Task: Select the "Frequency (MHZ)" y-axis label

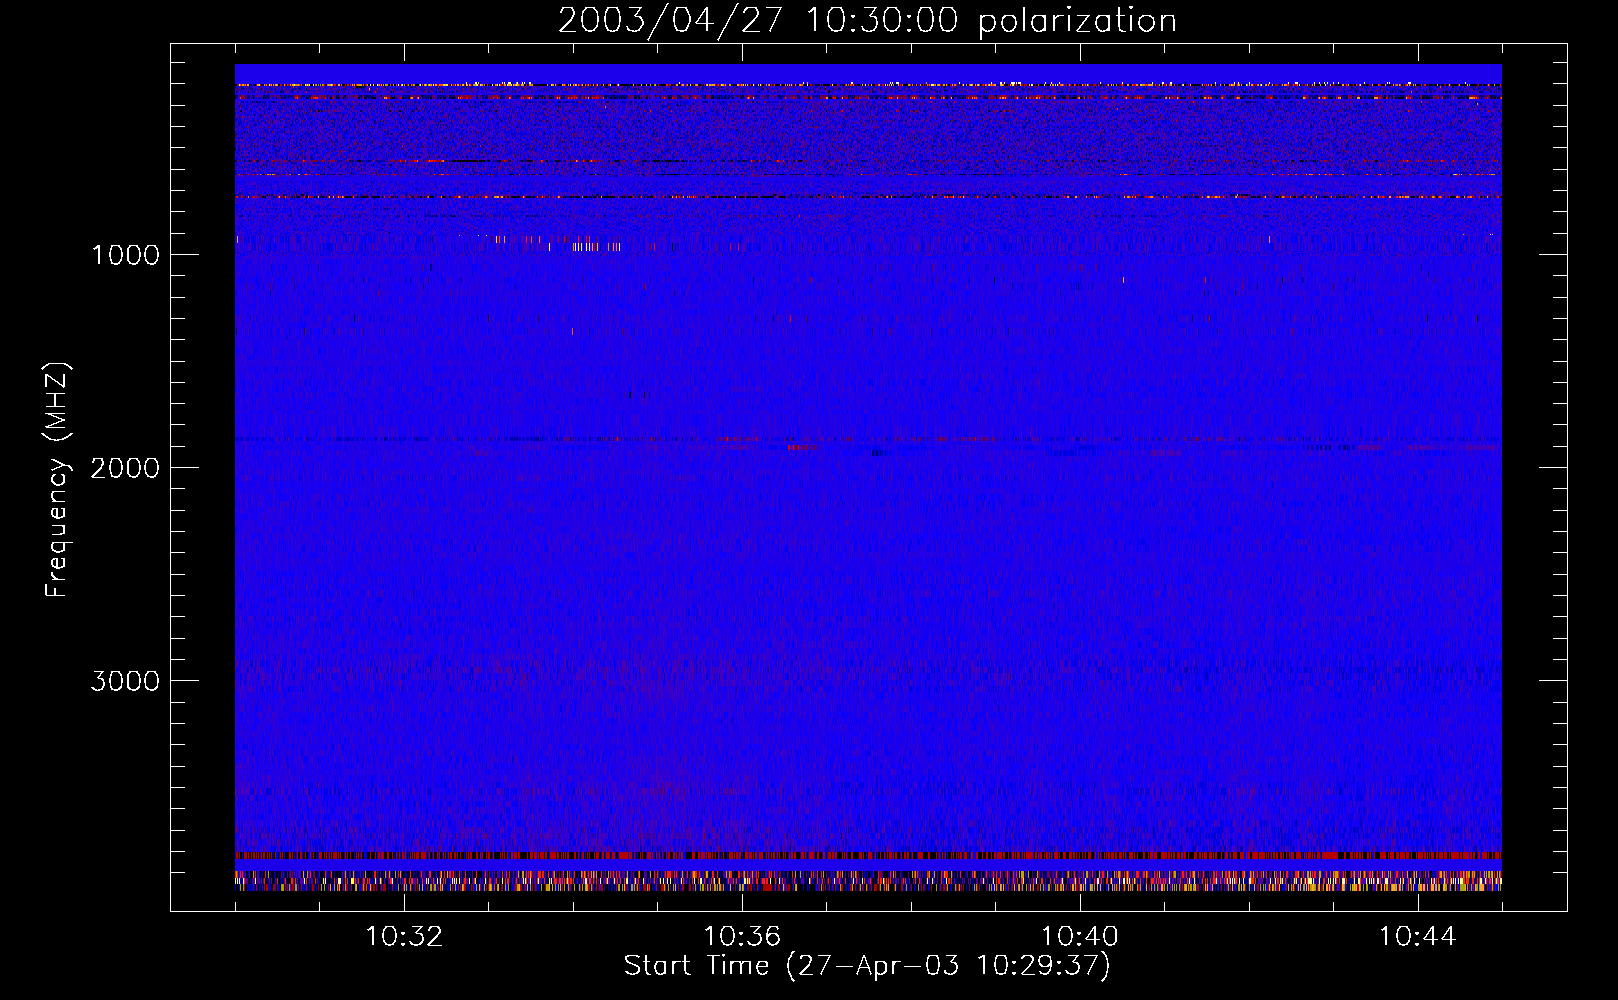Action: point(57,479)
